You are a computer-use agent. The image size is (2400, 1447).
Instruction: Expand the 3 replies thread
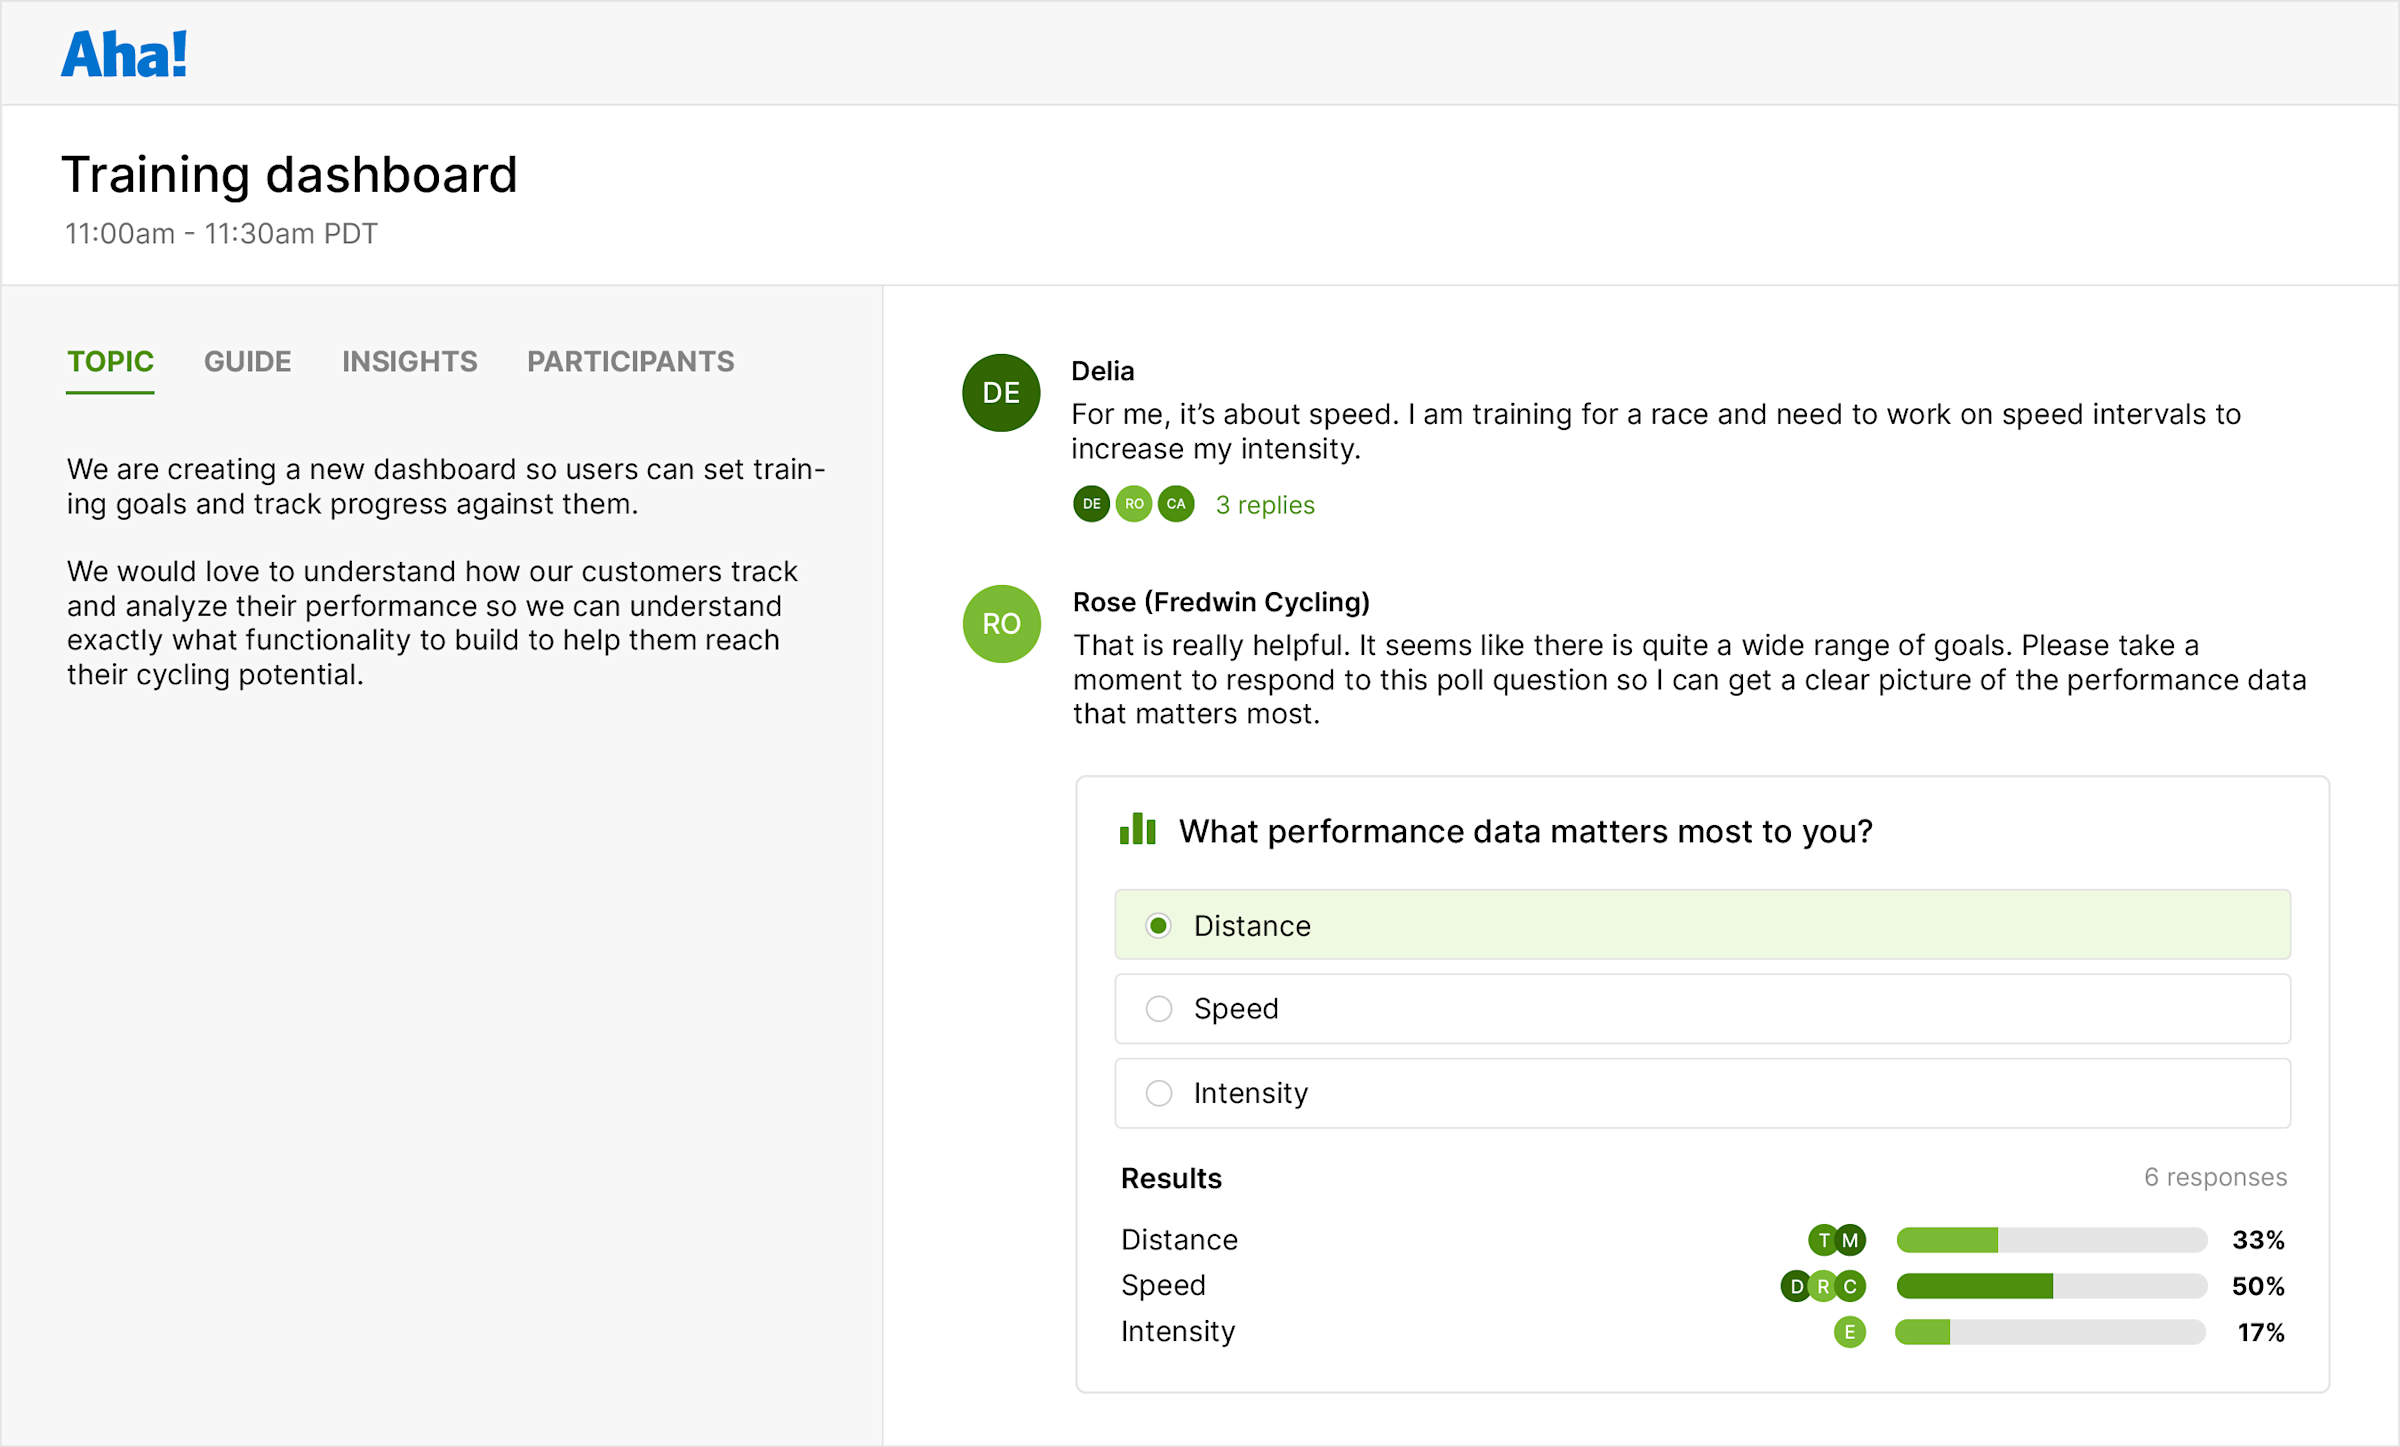click(1264, 504)
